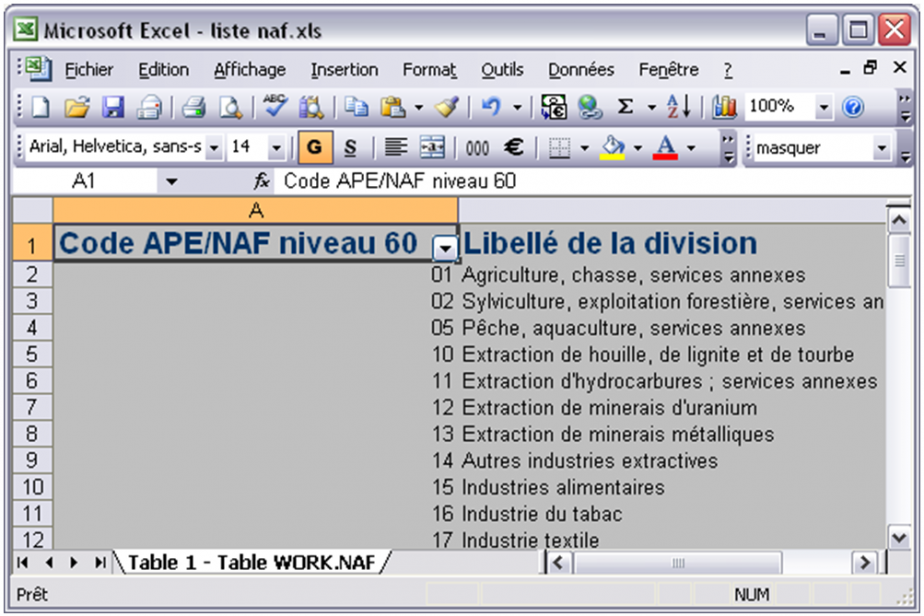Open the font size dropdown
The height and width of the screenshot is (616, 924).
(x=277, y=147)
